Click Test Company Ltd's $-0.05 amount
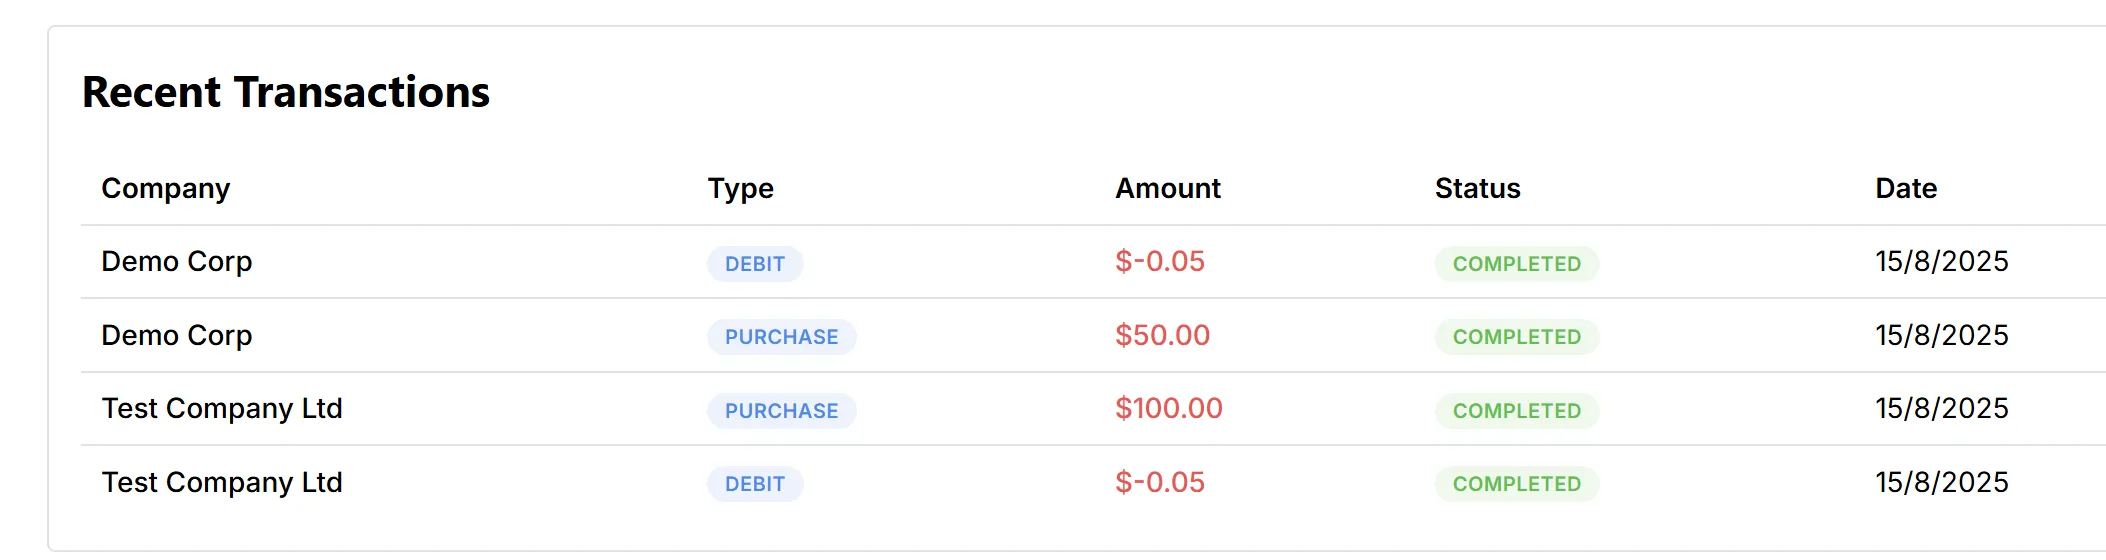The height and width of the screenshot is (560, 2106). (x=1159, y=483)
